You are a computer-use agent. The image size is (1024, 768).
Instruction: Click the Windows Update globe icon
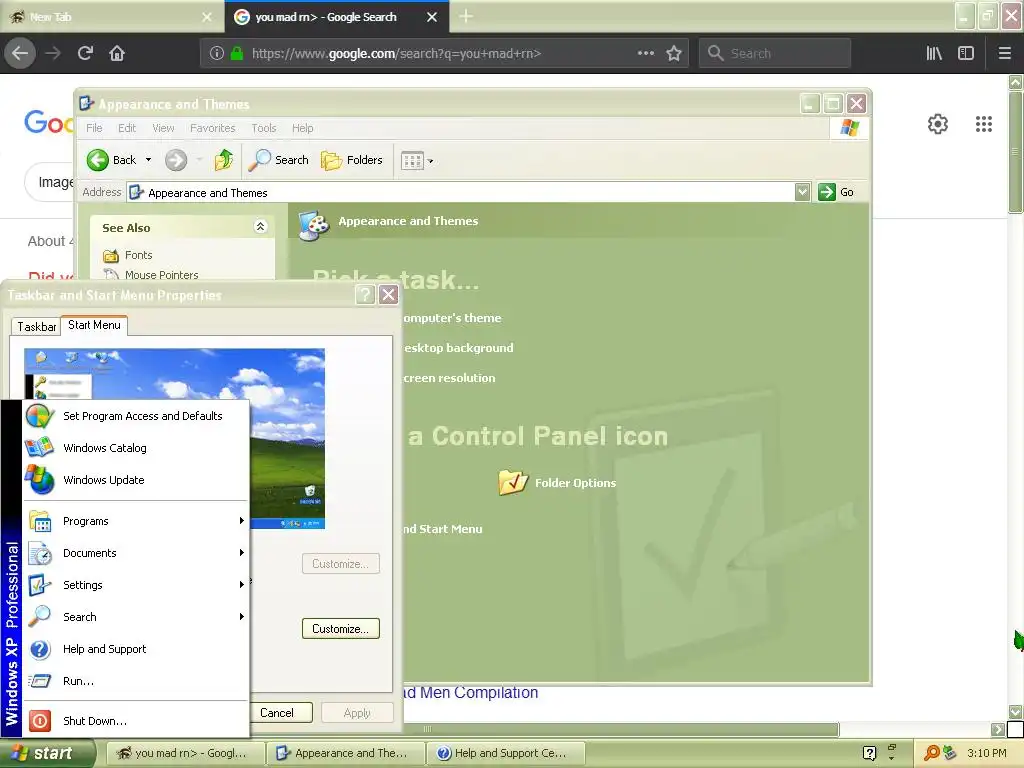pyautogui.click(x=40, y=480)
